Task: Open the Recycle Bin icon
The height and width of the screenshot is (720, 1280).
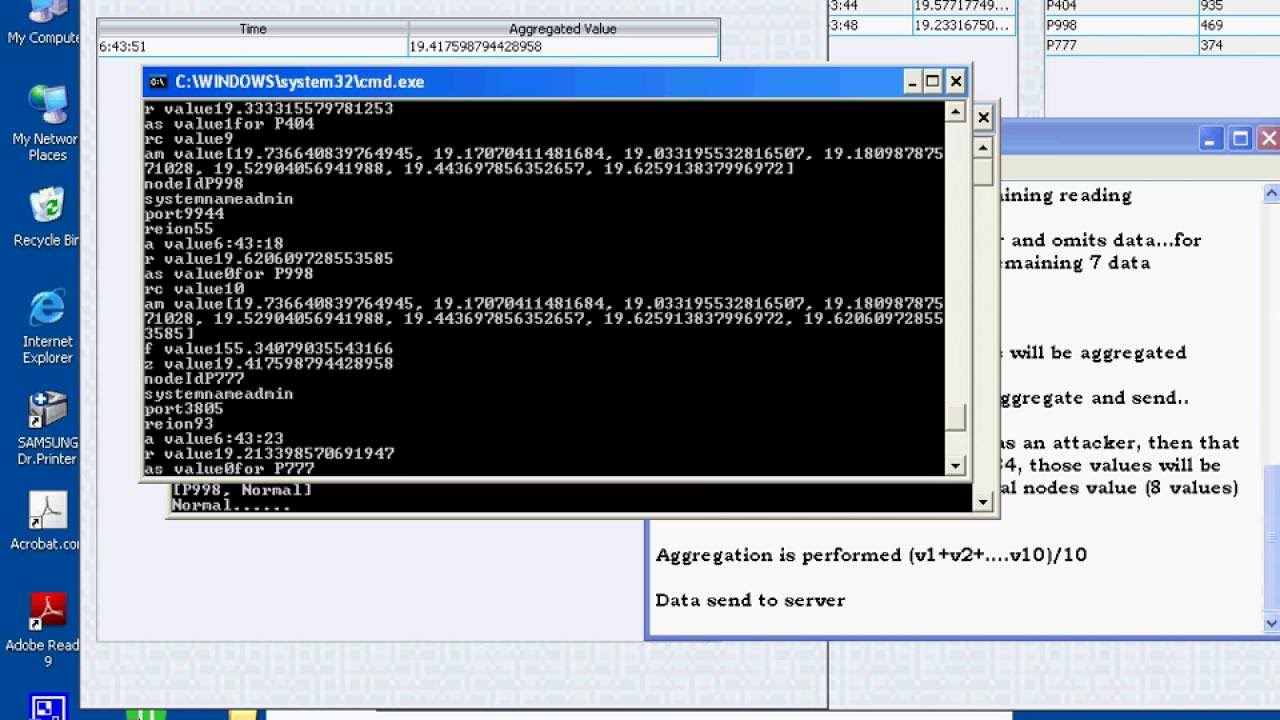Action: pos(45,217)
